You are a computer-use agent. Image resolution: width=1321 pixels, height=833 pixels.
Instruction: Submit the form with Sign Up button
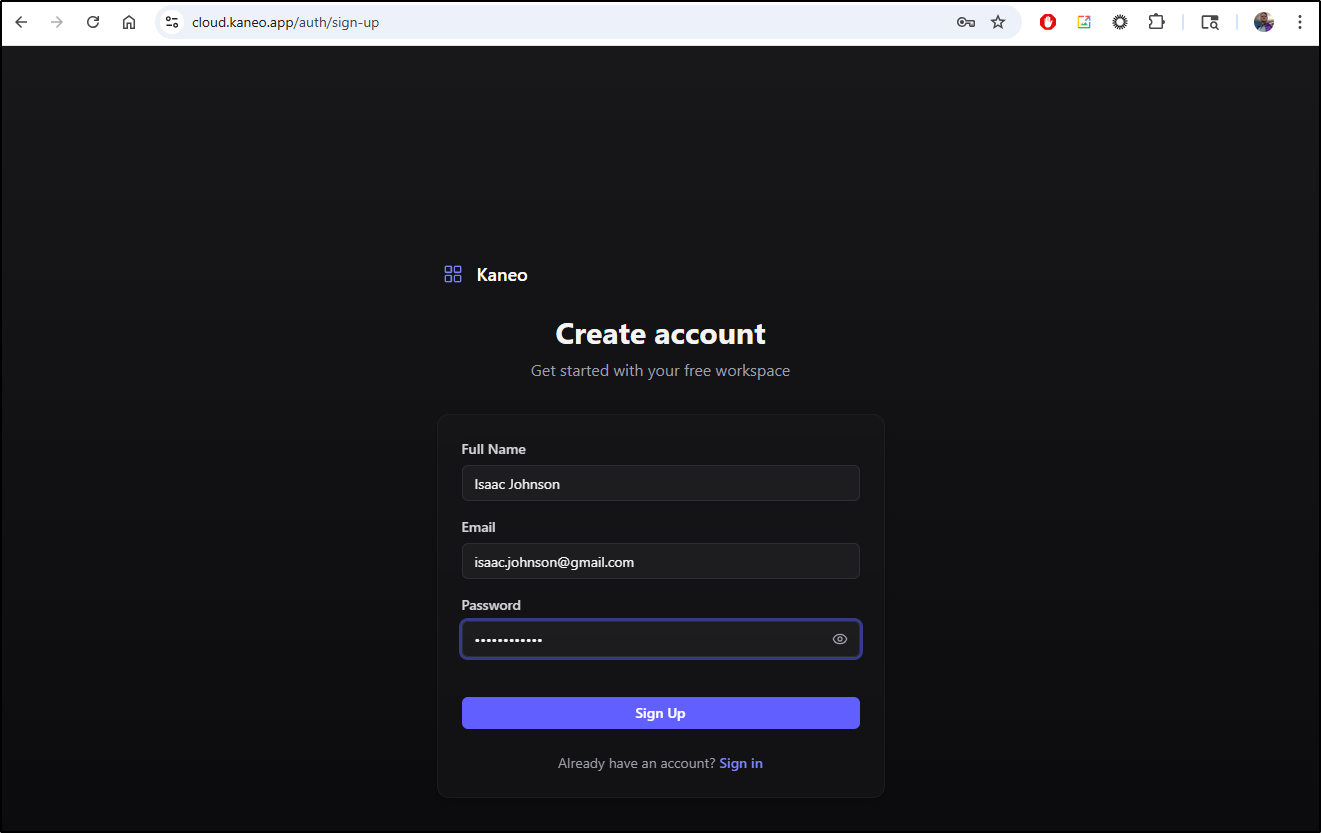(661, 713)
